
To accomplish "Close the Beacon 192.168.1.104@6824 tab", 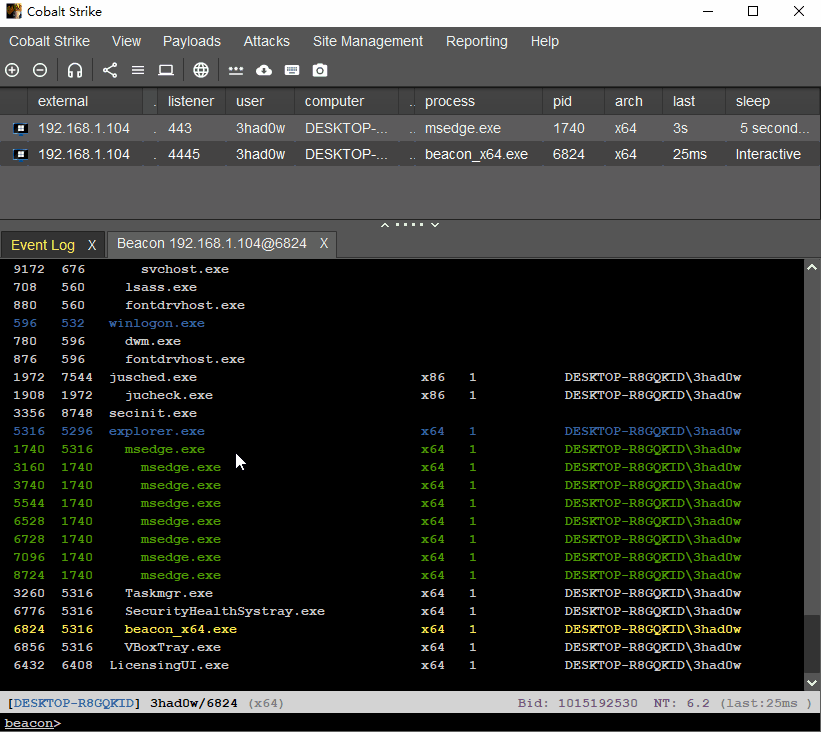I will [x=324, y=243].
